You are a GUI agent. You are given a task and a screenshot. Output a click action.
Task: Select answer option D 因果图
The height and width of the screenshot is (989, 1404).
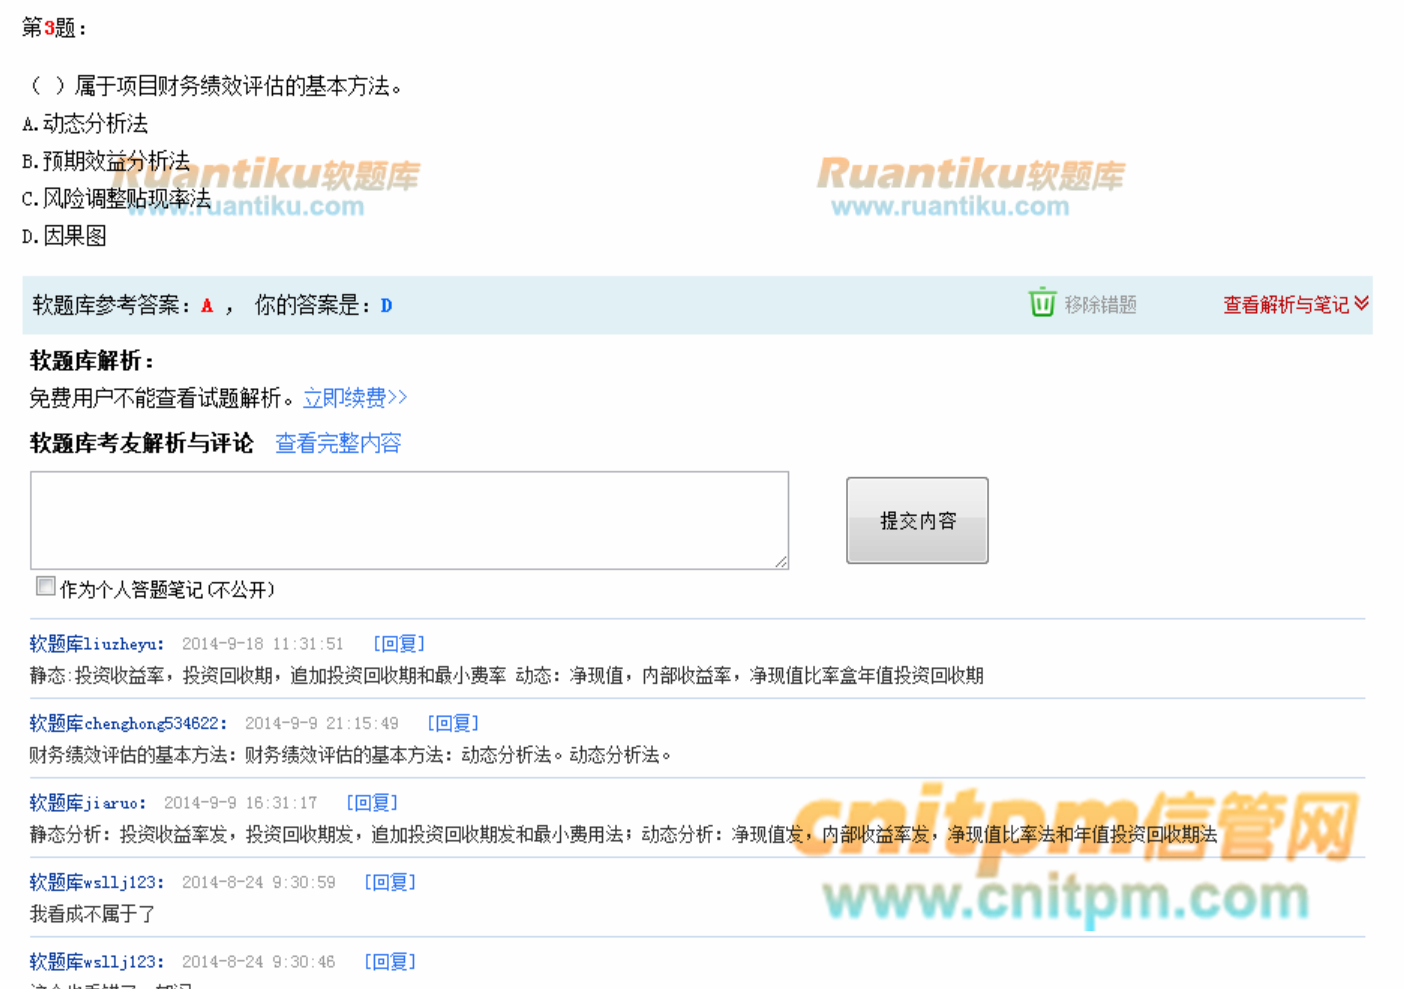pos(64,236)
